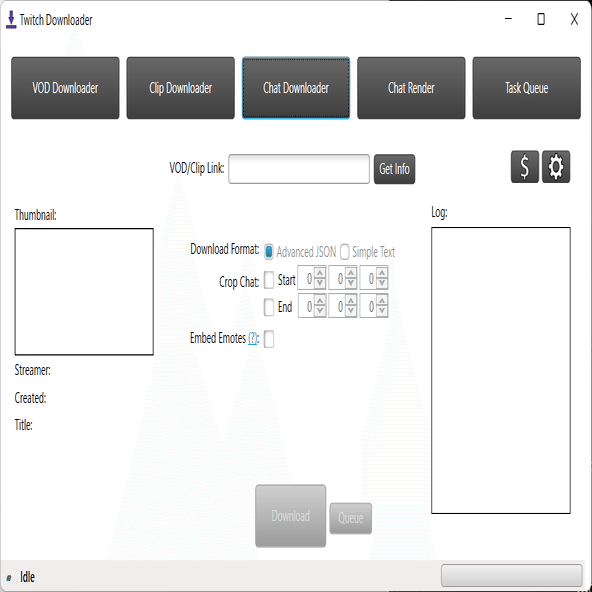Image resolution: width=592 pixels, height=592 pixels.
Task: Enable the Crop Chat End checkbox
Action: point(269,307)
